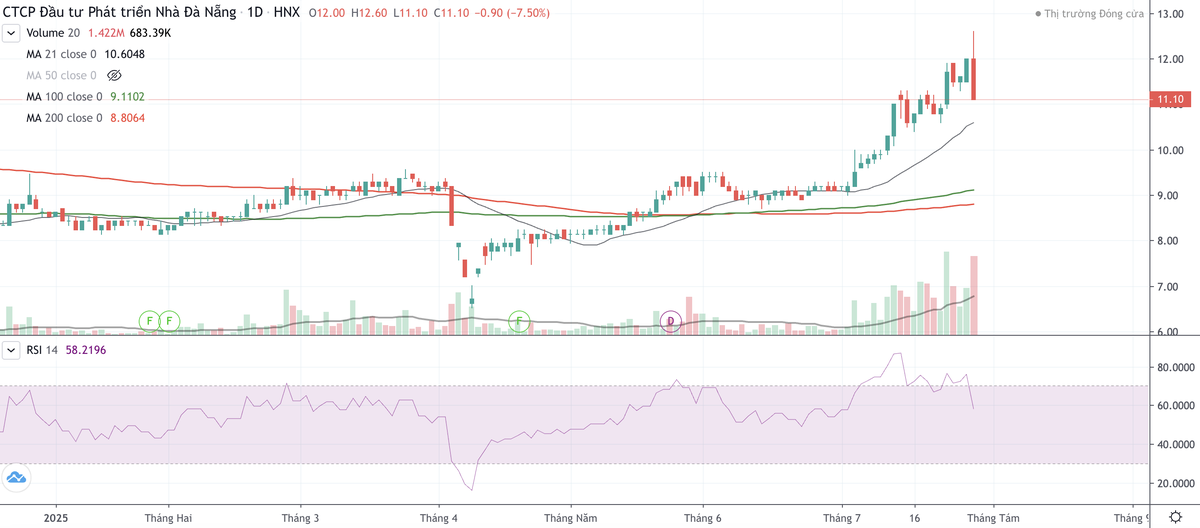Show the hidden MA 50 indicator

click(113, 75)
